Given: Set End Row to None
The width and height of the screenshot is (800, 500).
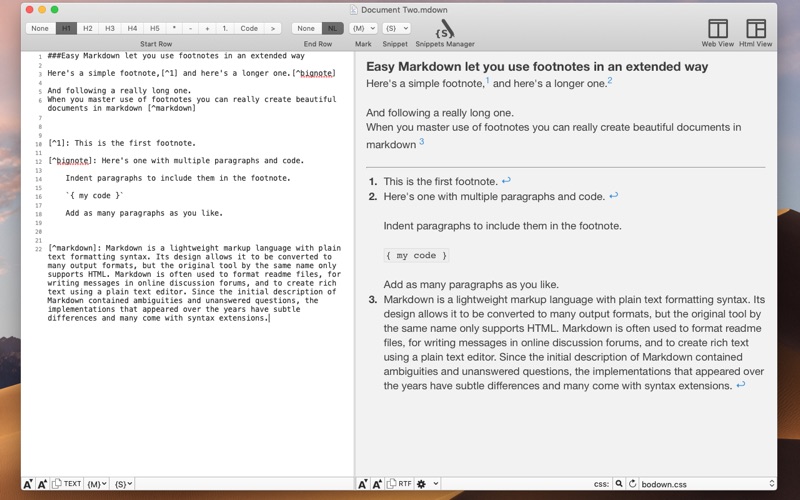Looking at the screenshot, I should point(306,29).
